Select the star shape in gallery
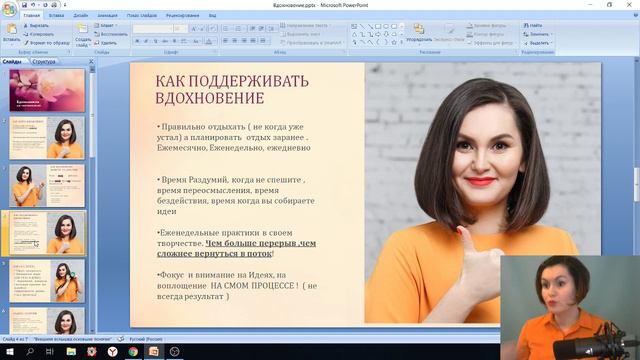 tap(394, 42)
